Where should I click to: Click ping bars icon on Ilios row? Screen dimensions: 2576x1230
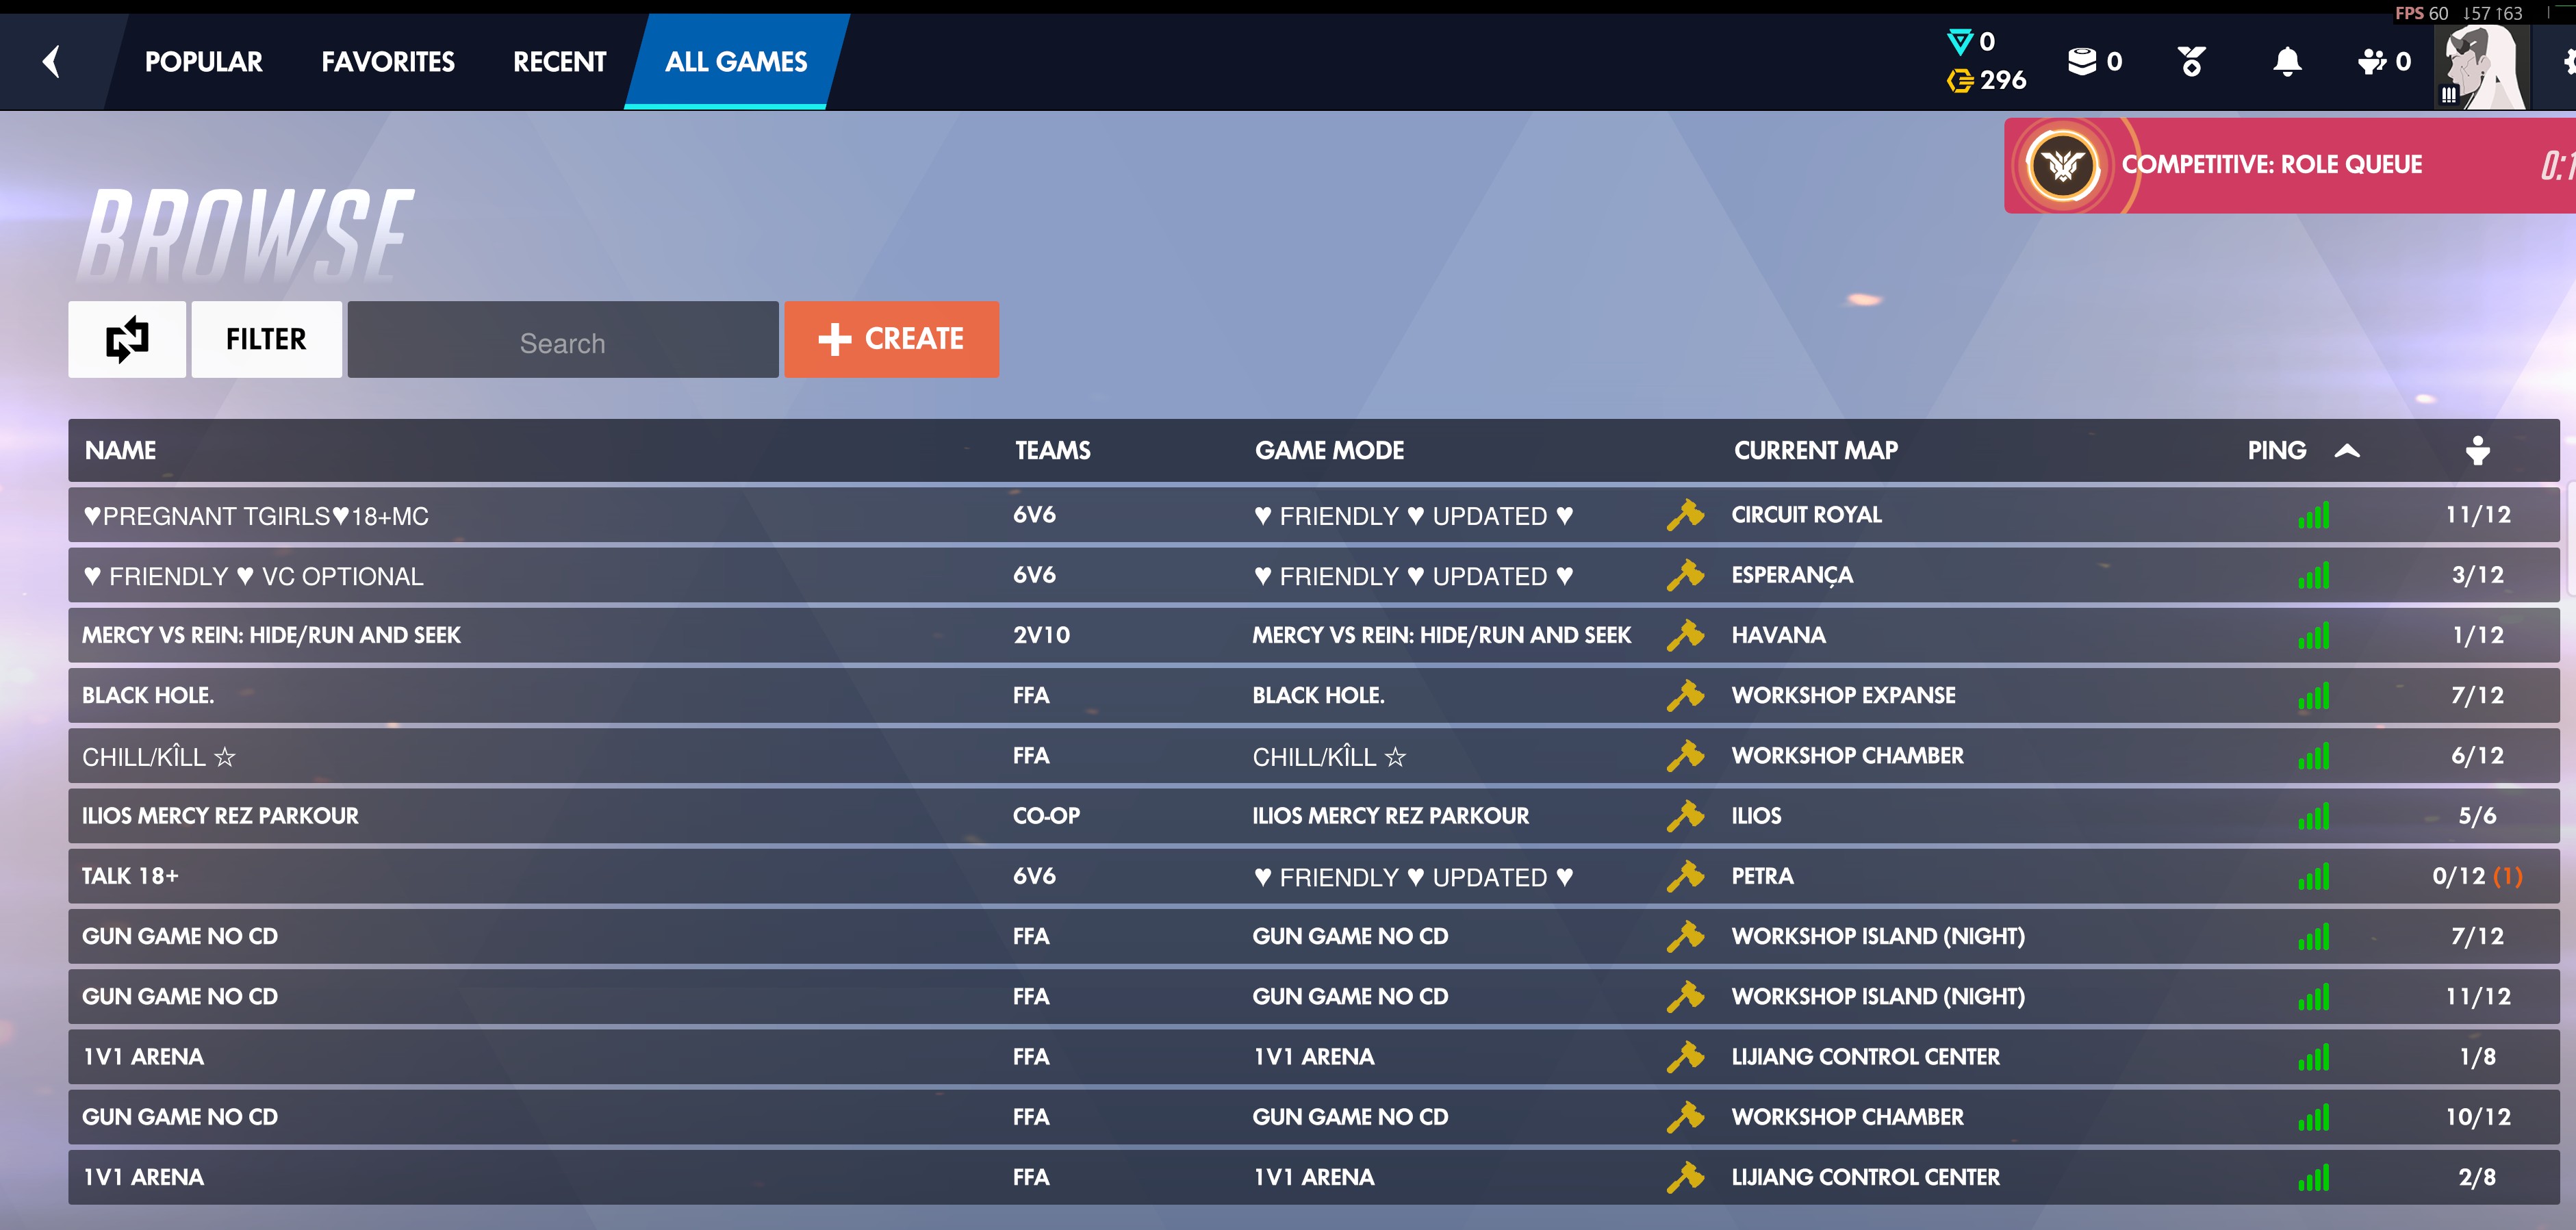2314,816
